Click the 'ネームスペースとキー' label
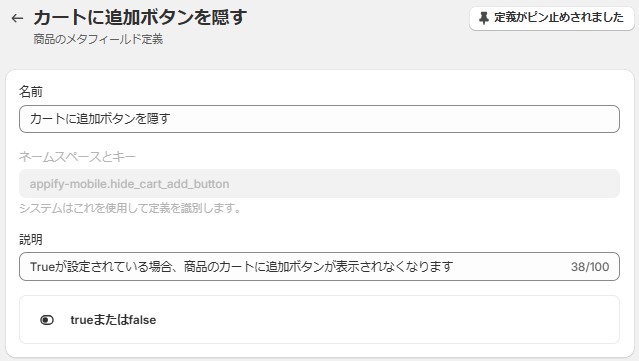The width and height of the screenshot is (639, 361). (x=77, y=156)
